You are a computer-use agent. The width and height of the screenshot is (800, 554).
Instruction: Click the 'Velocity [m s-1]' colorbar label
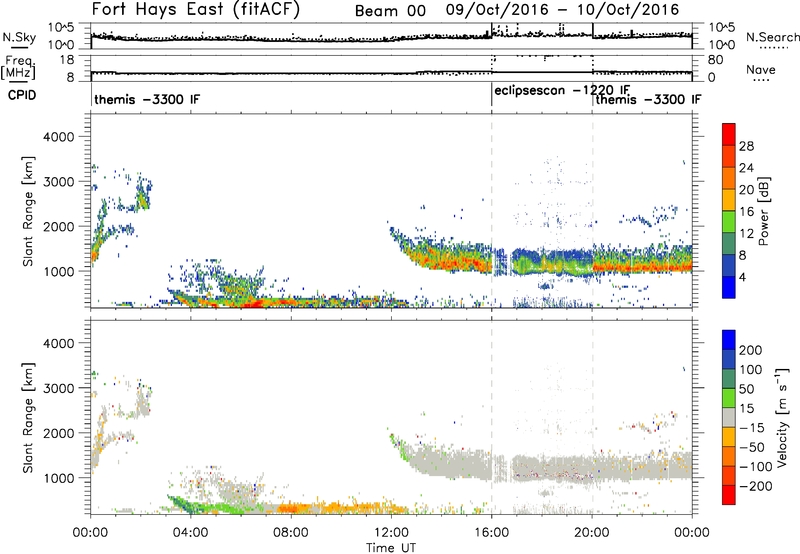coord(782,417)
